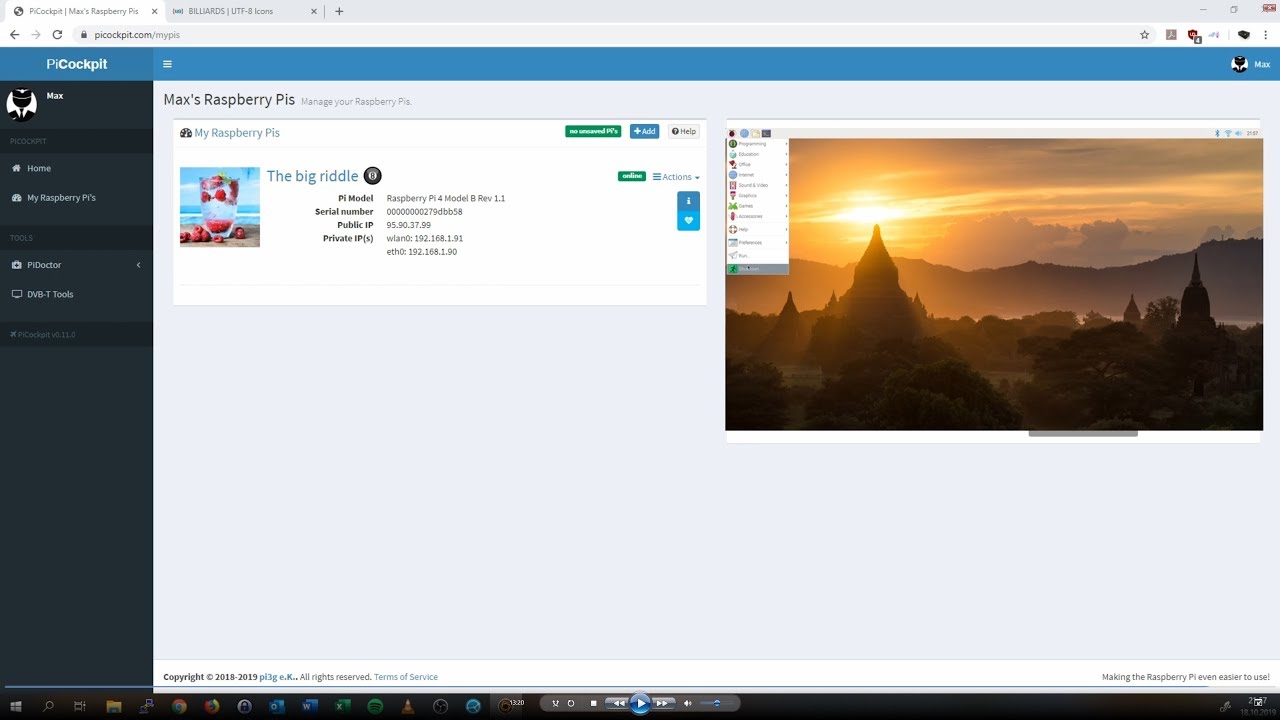Expand the PiDoctor sidebar section

[76, 265]
